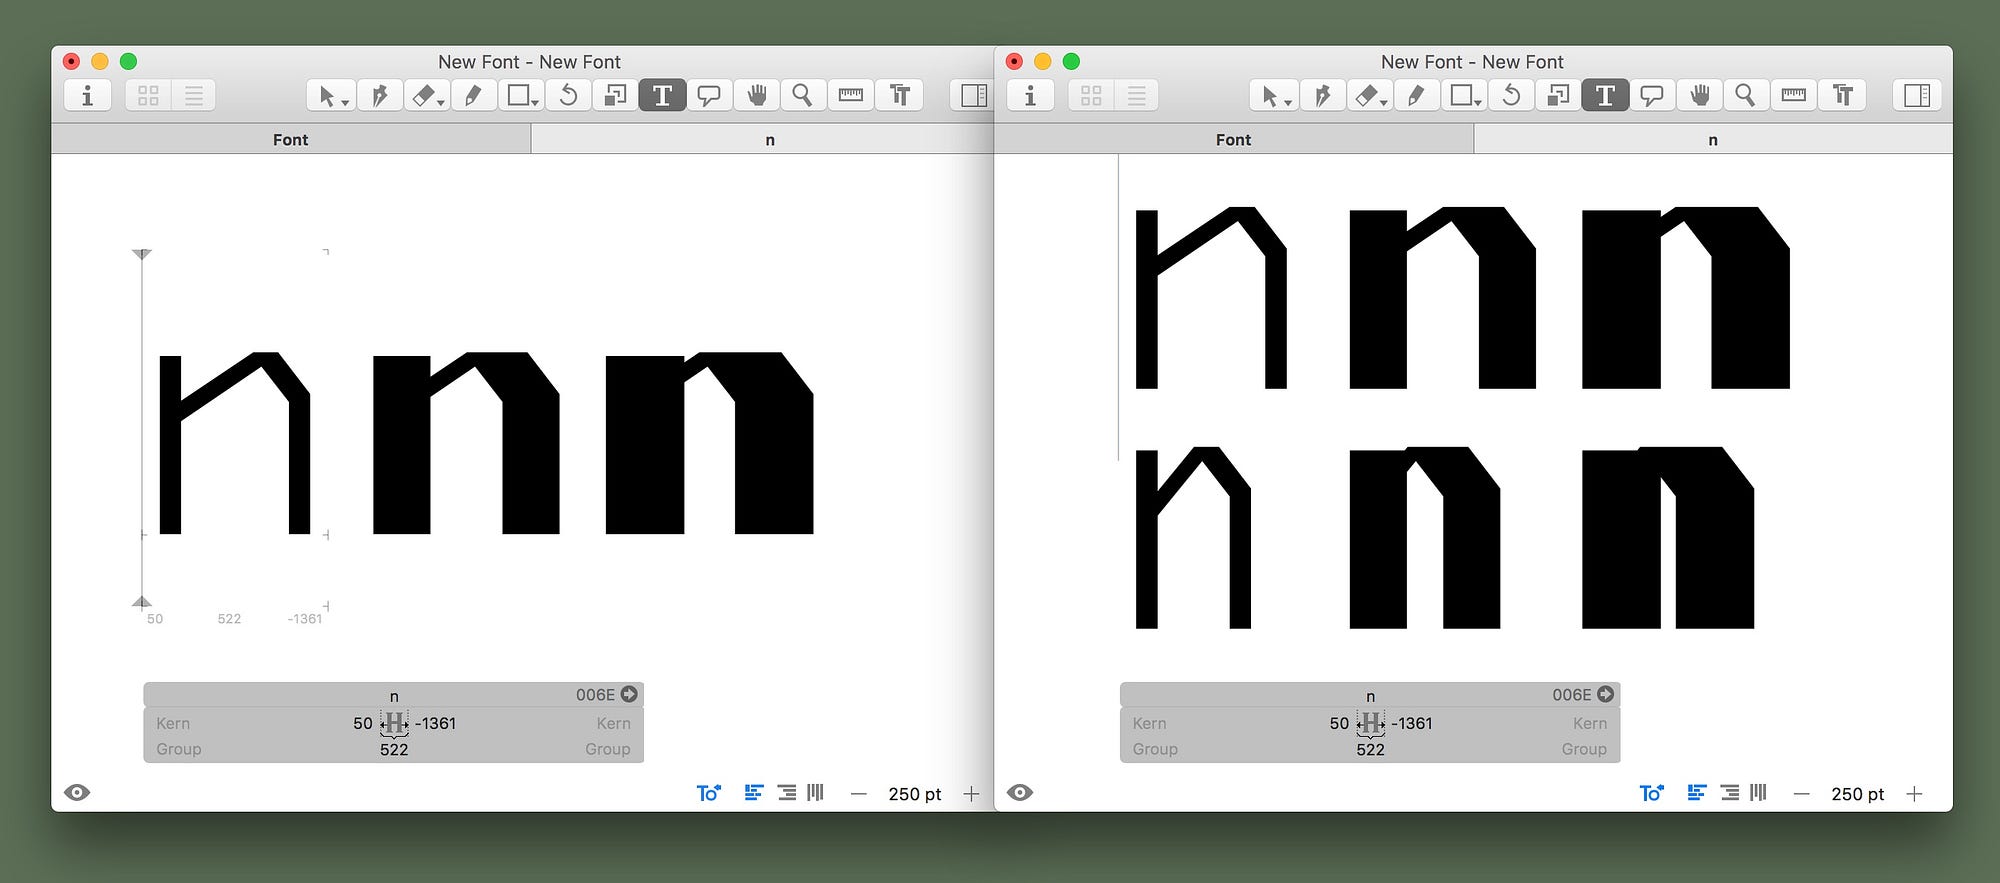Screen dimensions: 2000x883
Task: Select the Eraser tool in right window
Action: pos(1370,95)
